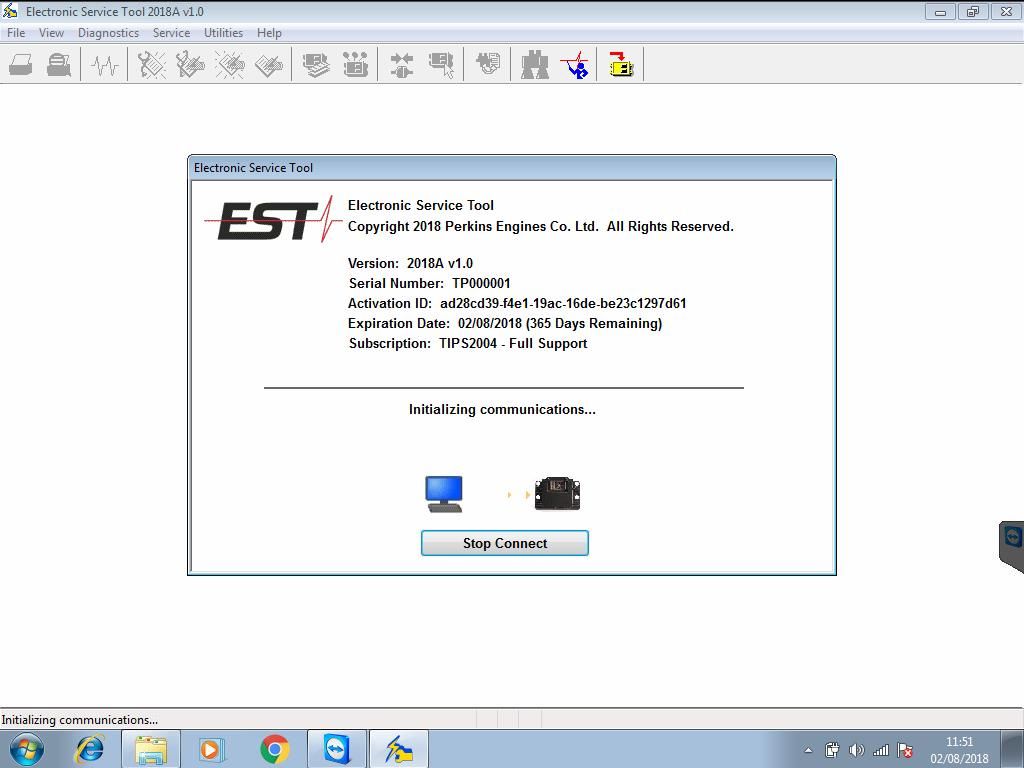Click the Perkins Engines copyright line
1024x768 pixels.
click(x=541, y=227)
